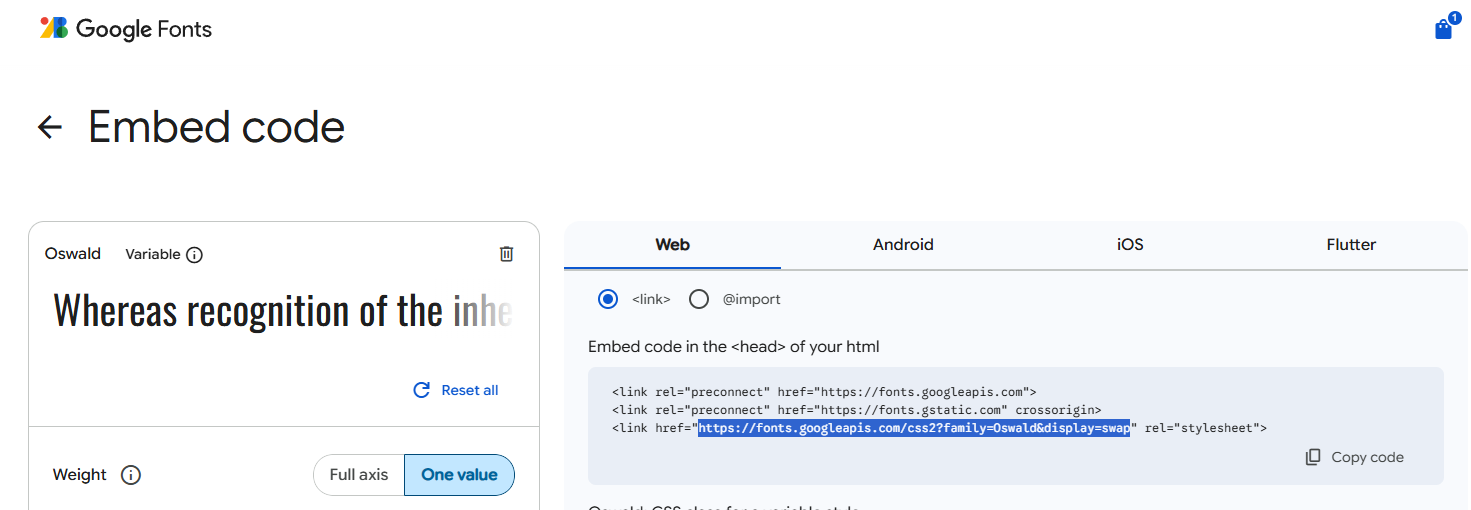Remove Oswald using the trash icon
Screen dimensions: 1471x510
pos(506,254)
